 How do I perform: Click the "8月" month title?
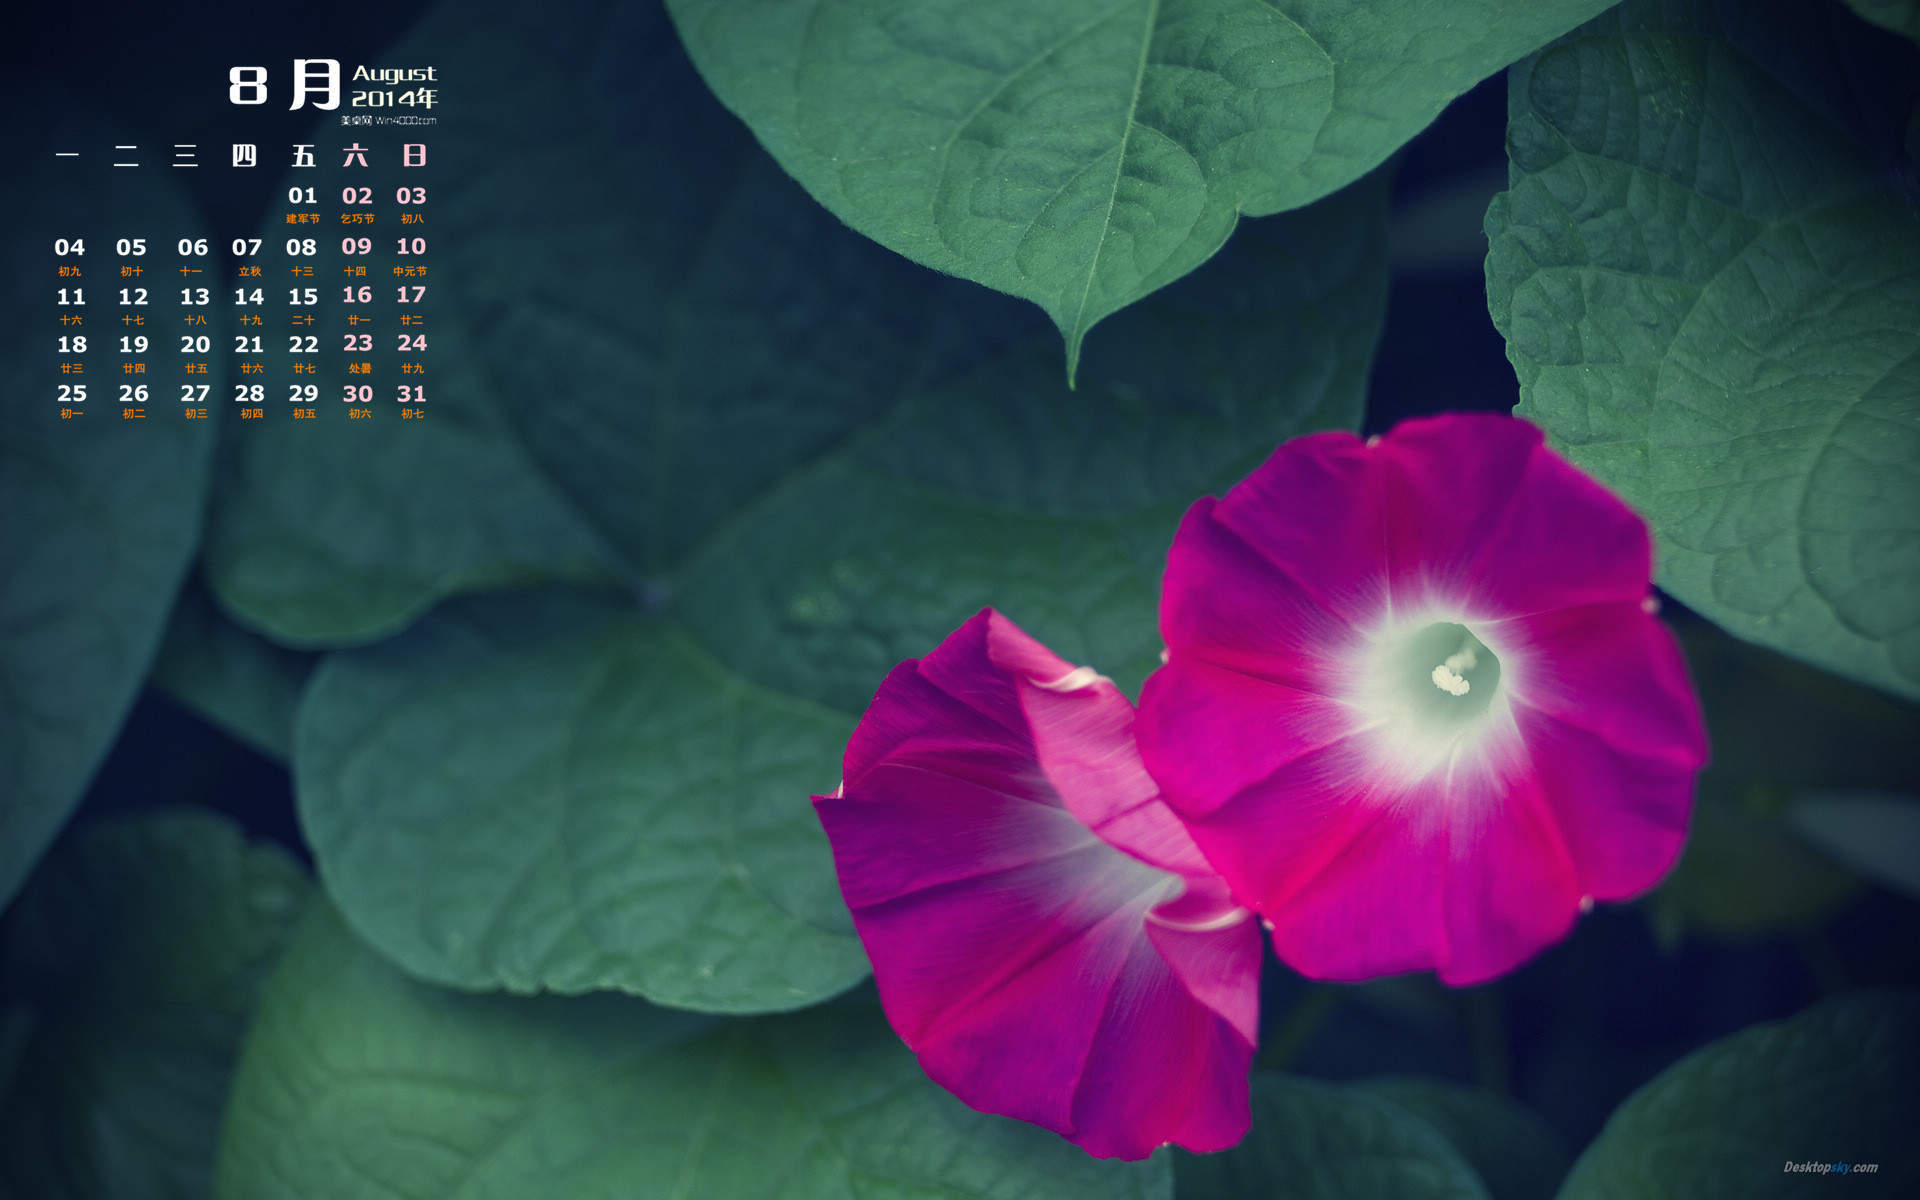285,84
